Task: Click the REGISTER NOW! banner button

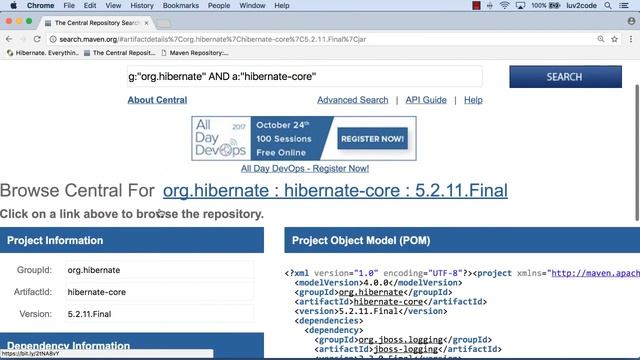Action: pos(372,139)
